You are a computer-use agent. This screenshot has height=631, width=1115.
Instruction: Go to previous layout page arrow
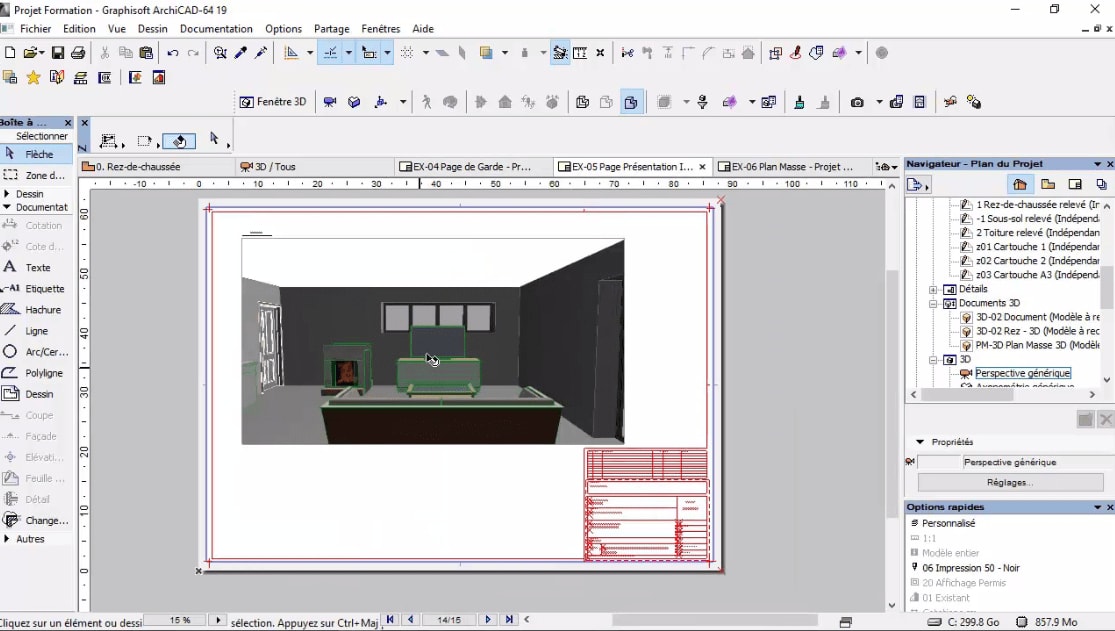410,620
